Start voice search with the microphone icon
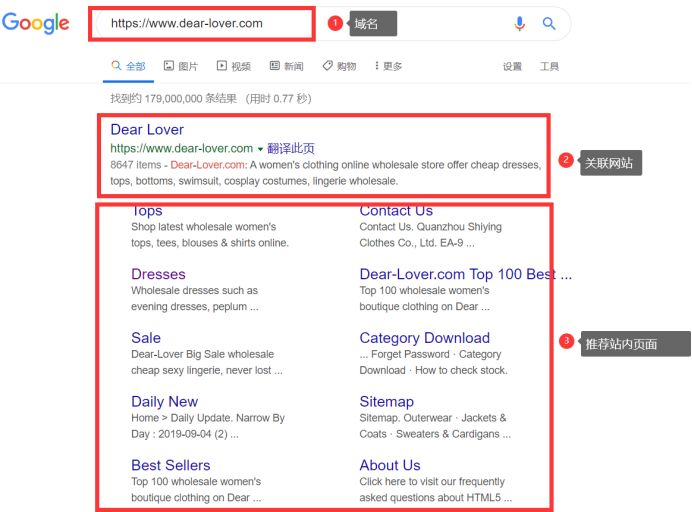692x512 pixels. [x=520, y=23]
